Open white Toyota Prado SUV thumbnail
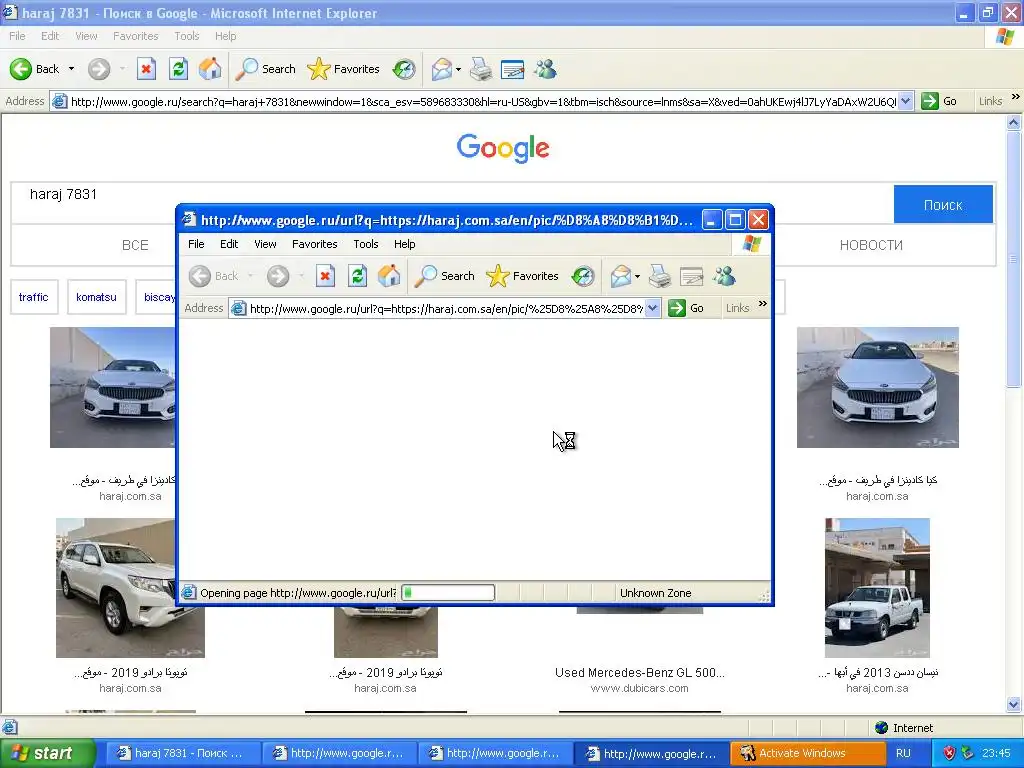Screen dimensions: 1024x768 point(131,588)
